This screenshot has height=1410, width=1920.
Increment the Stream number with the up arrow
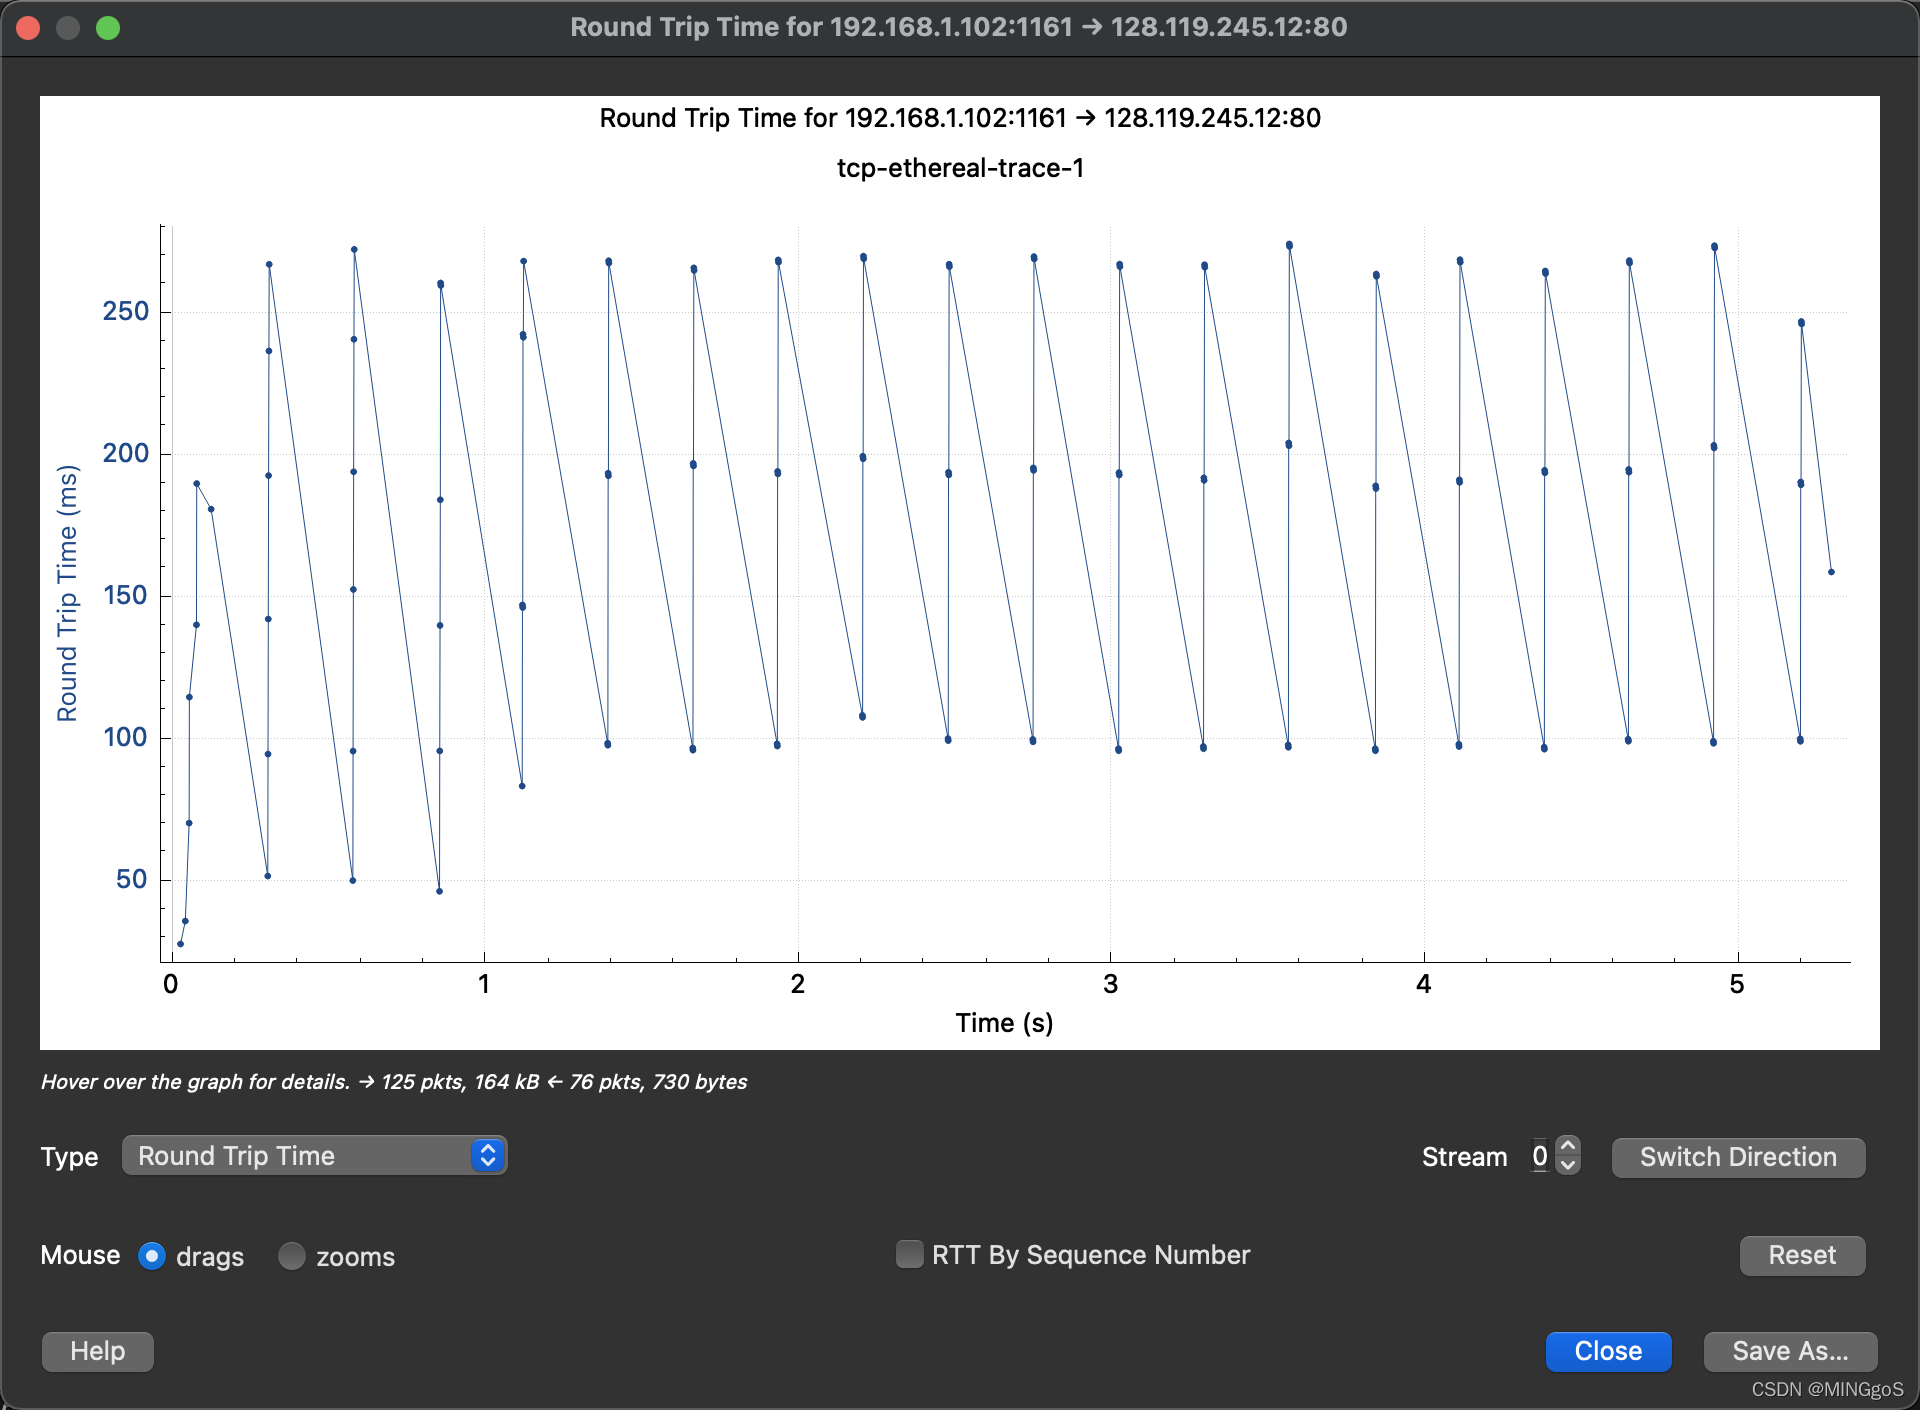pyautogui.click(x=1568, y=1147)
